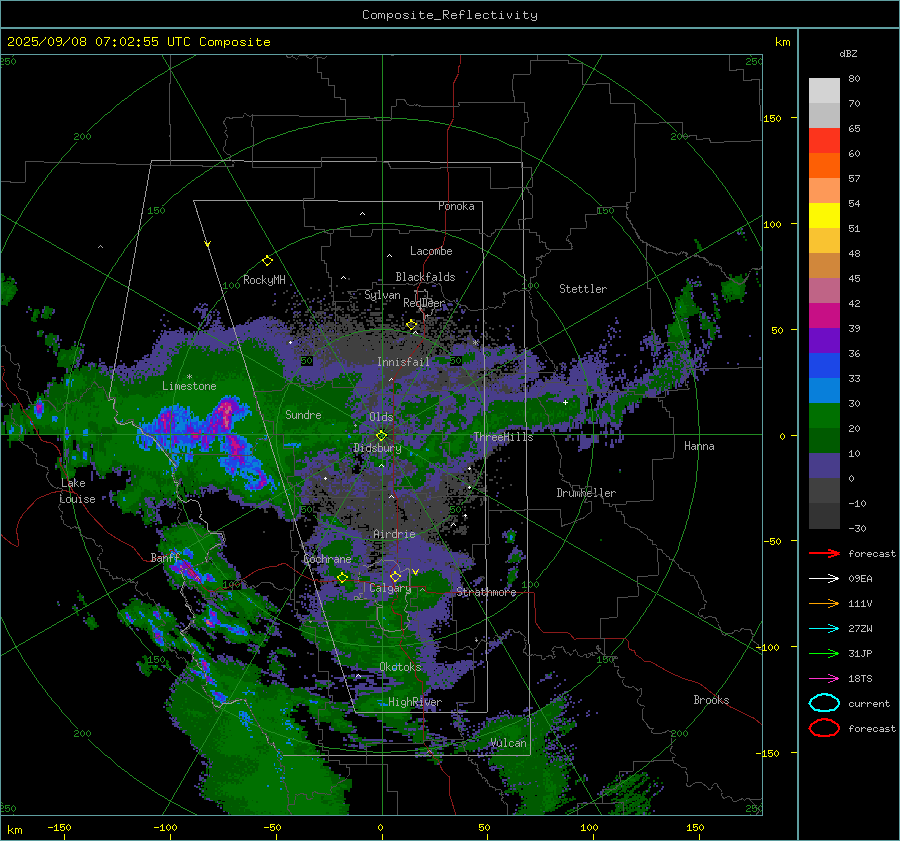900x841 pixels.
Task: Click the Banff label
Action: coord(165,557)
